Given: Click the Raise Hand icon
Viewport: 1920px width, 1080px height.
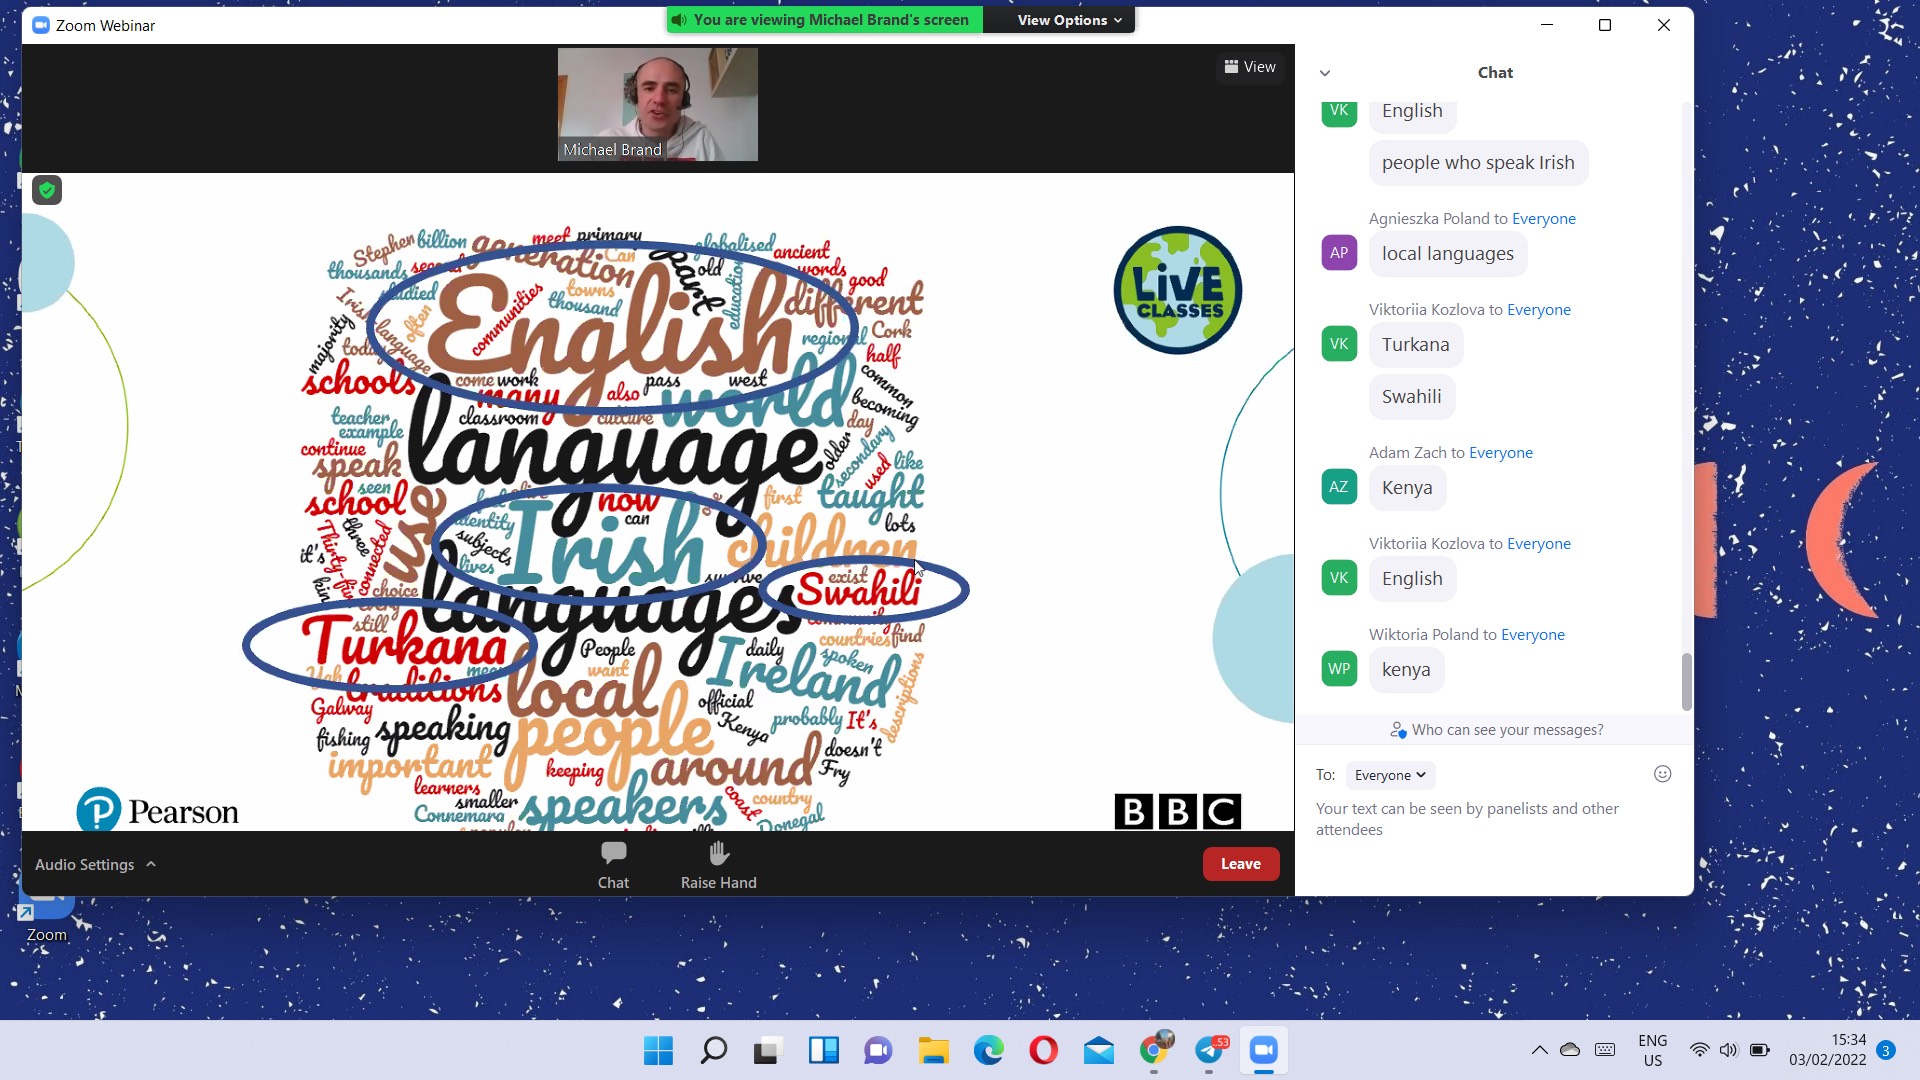Looking at the screenshot, I should 718,853.
